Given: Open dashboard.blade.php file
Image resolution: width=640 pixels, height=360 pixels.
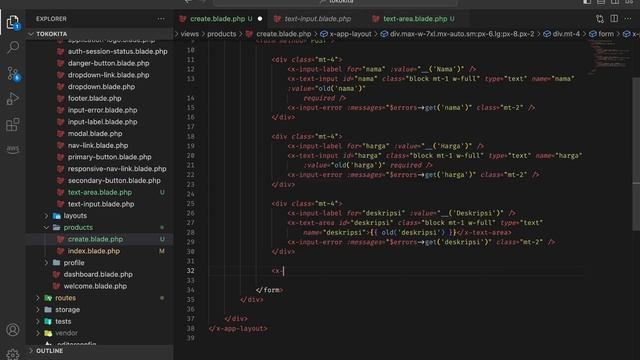Looking at the screenshot, I should 98,274.
